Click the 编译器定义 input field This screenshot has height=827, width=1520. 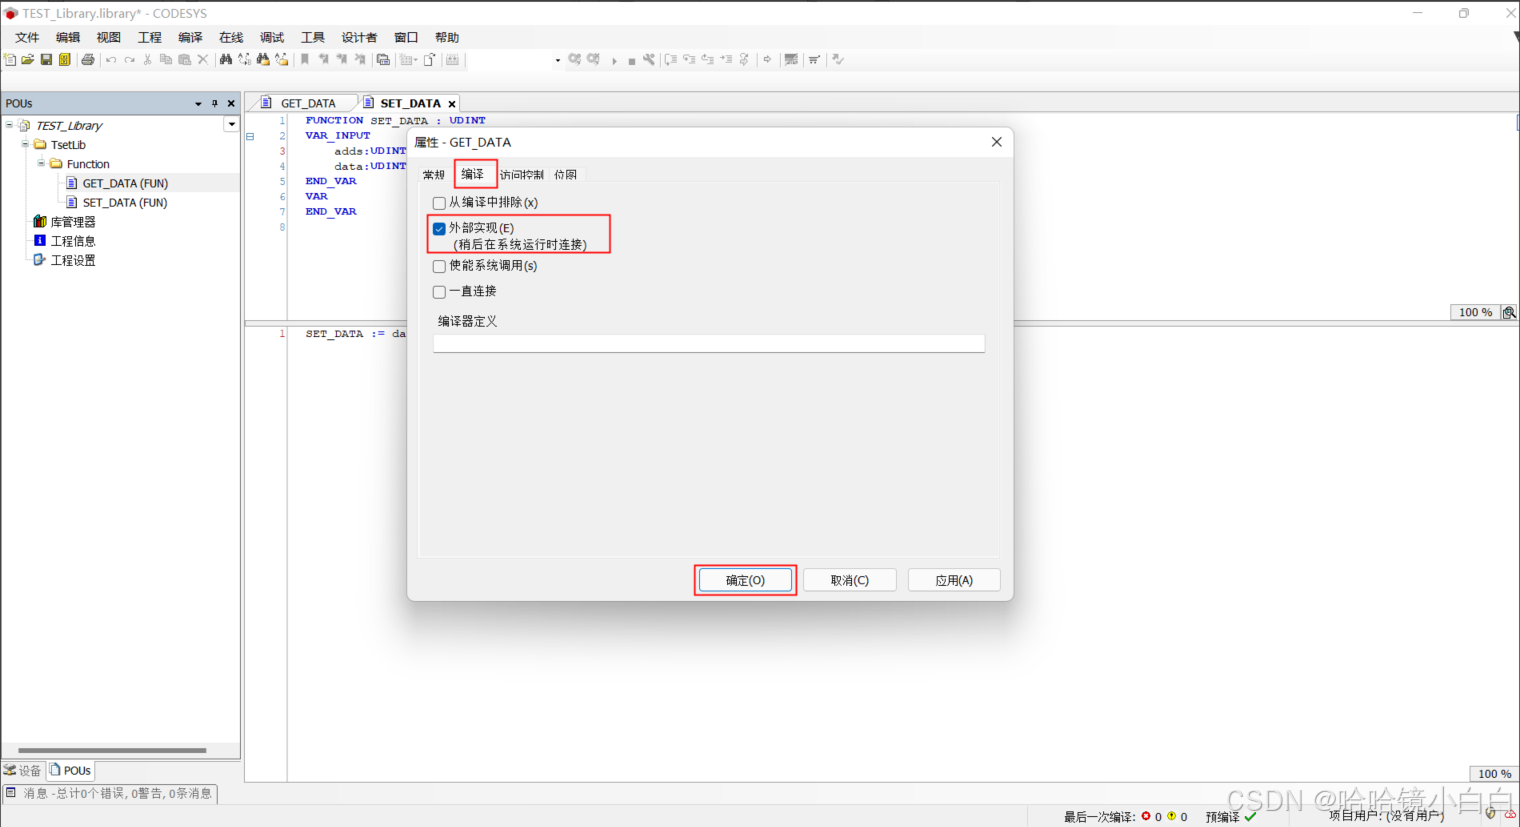point(708,342)
